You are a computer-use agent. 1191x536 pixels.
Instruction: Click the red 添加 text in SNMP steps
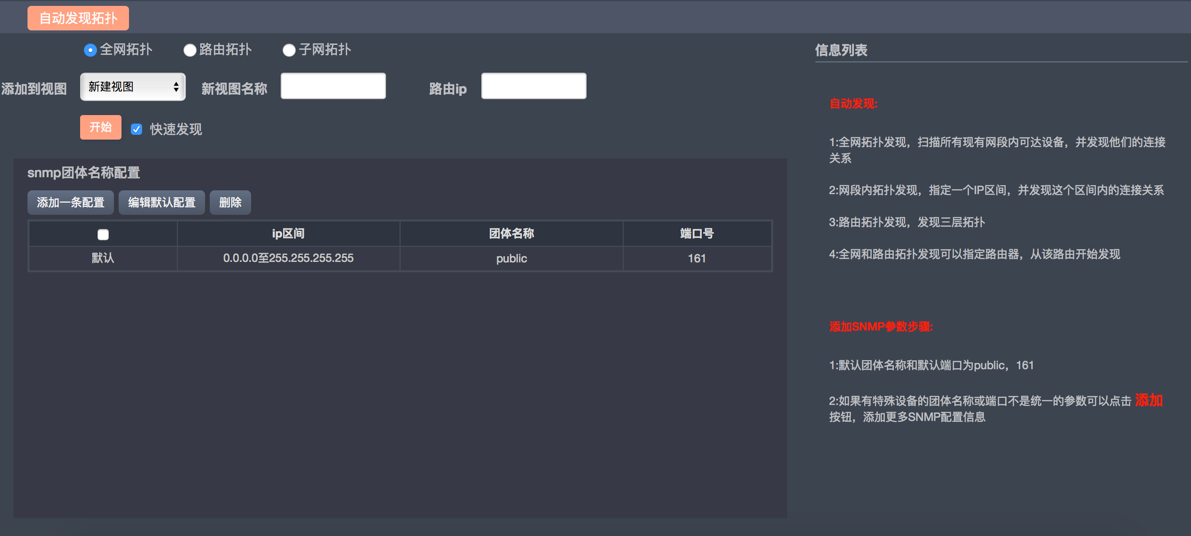[1148, 400]
